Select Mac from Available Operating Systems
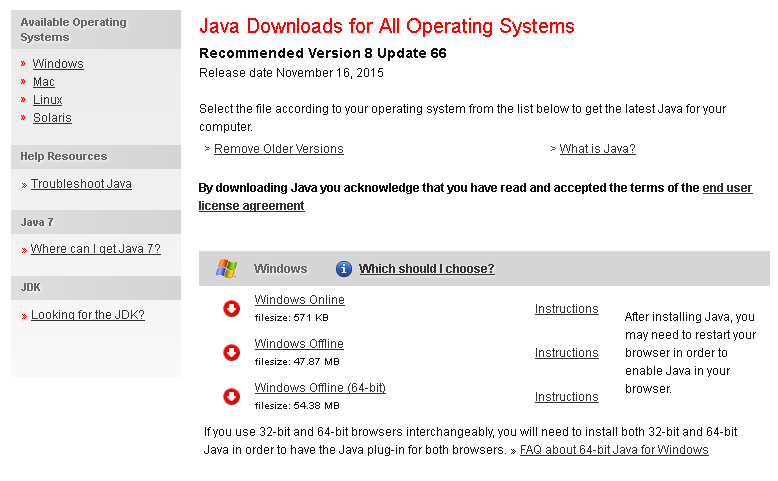 click(x=44, y=82)
